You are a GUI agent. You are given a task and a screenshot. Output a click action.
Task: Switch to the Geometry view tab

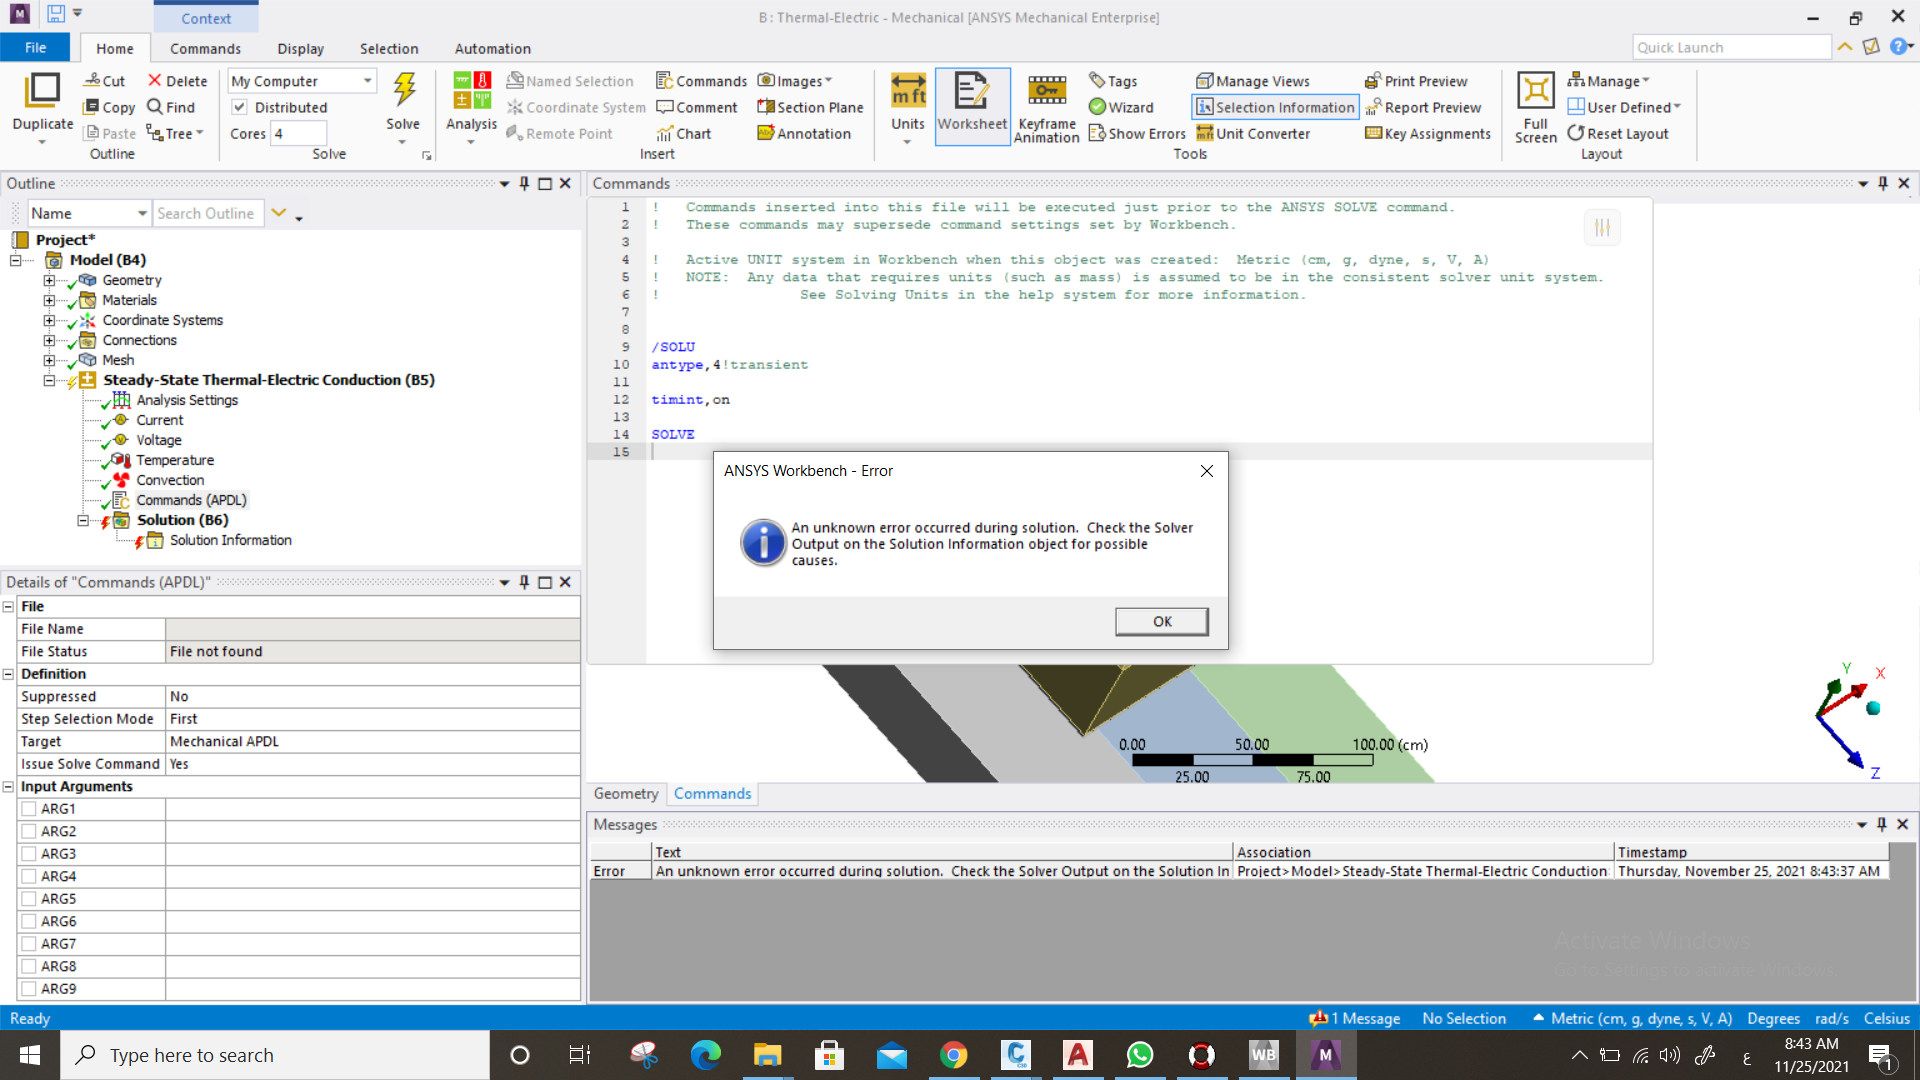pyautogui.click(x=626, y=793)
